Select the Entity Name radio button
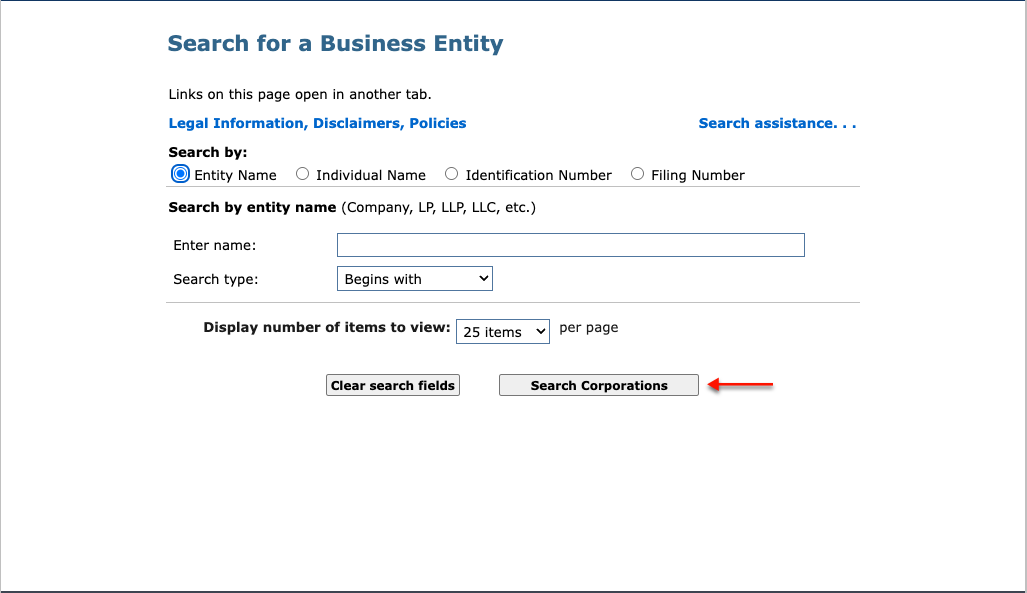The height and width of the screenshot is (593, 1027). 180,174
